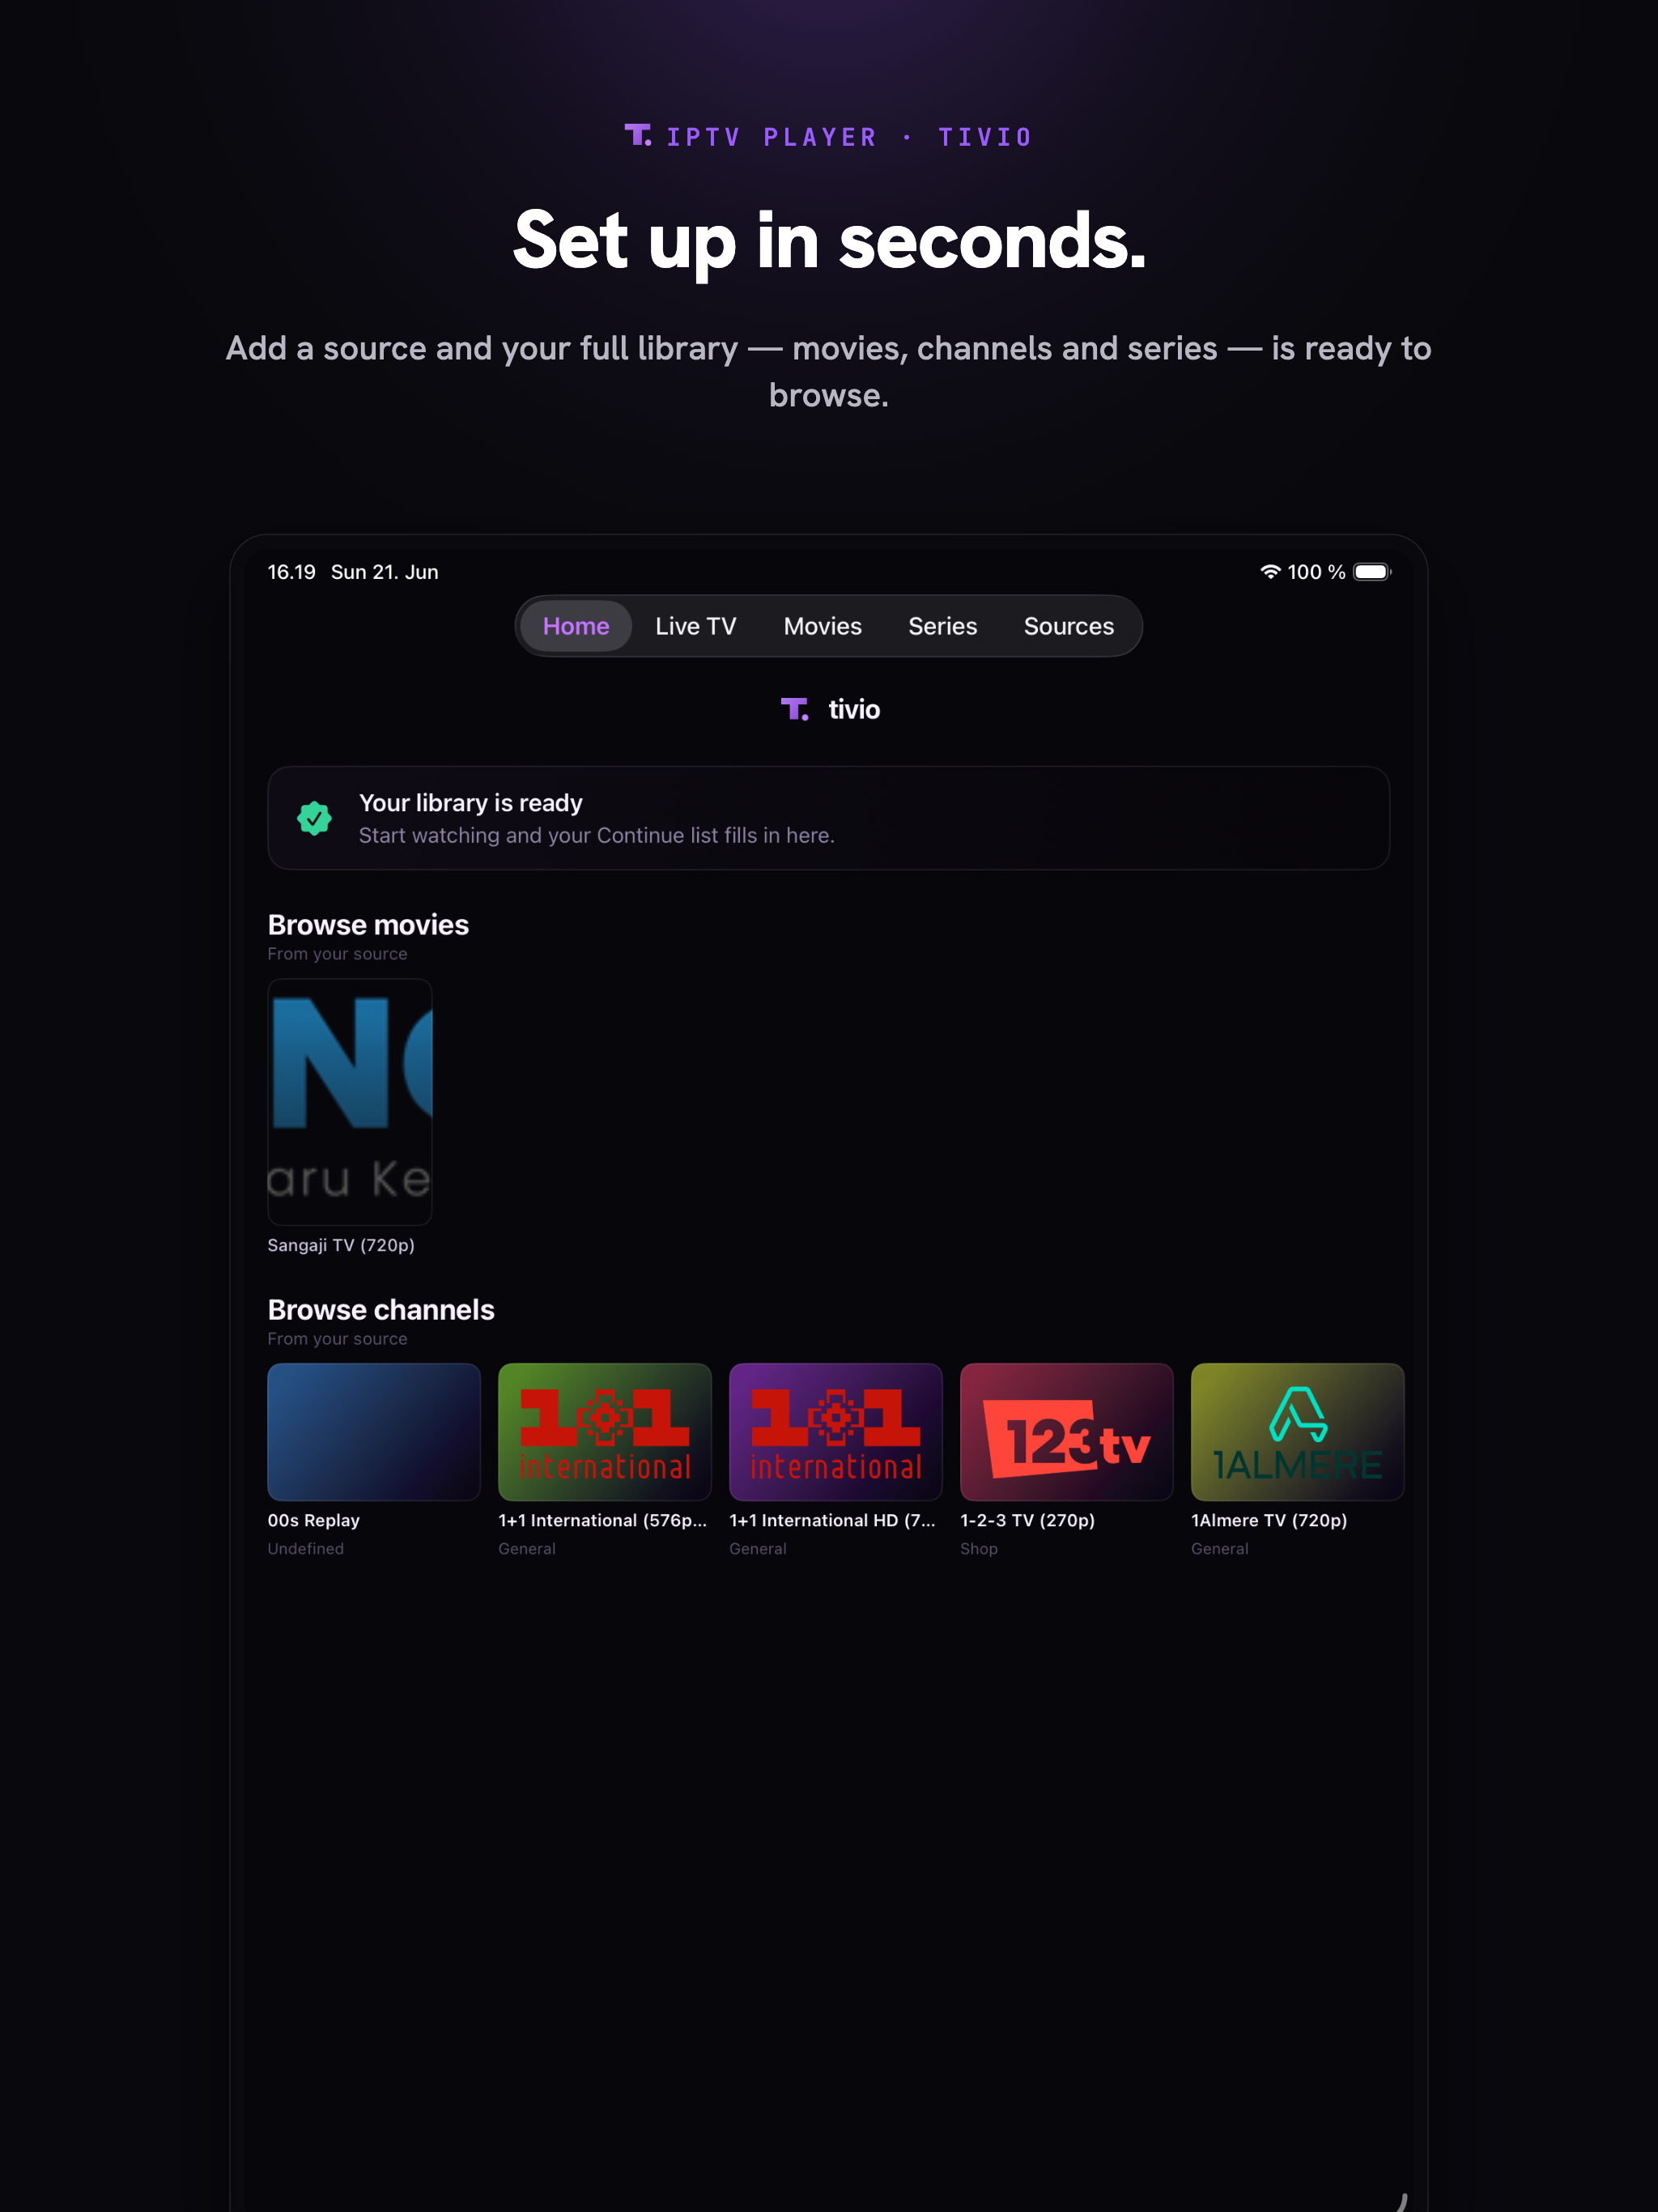Click the 'tivio' wordmark text
This screenshot has height=2212, width=1658.
854,709
